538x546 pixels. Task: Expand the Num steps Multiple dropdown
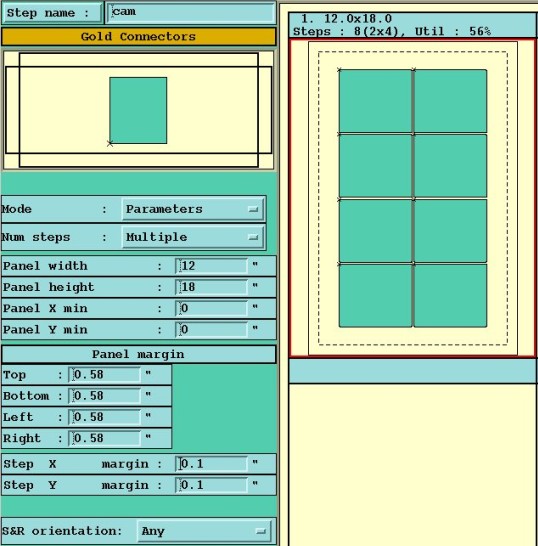(193, 237)
